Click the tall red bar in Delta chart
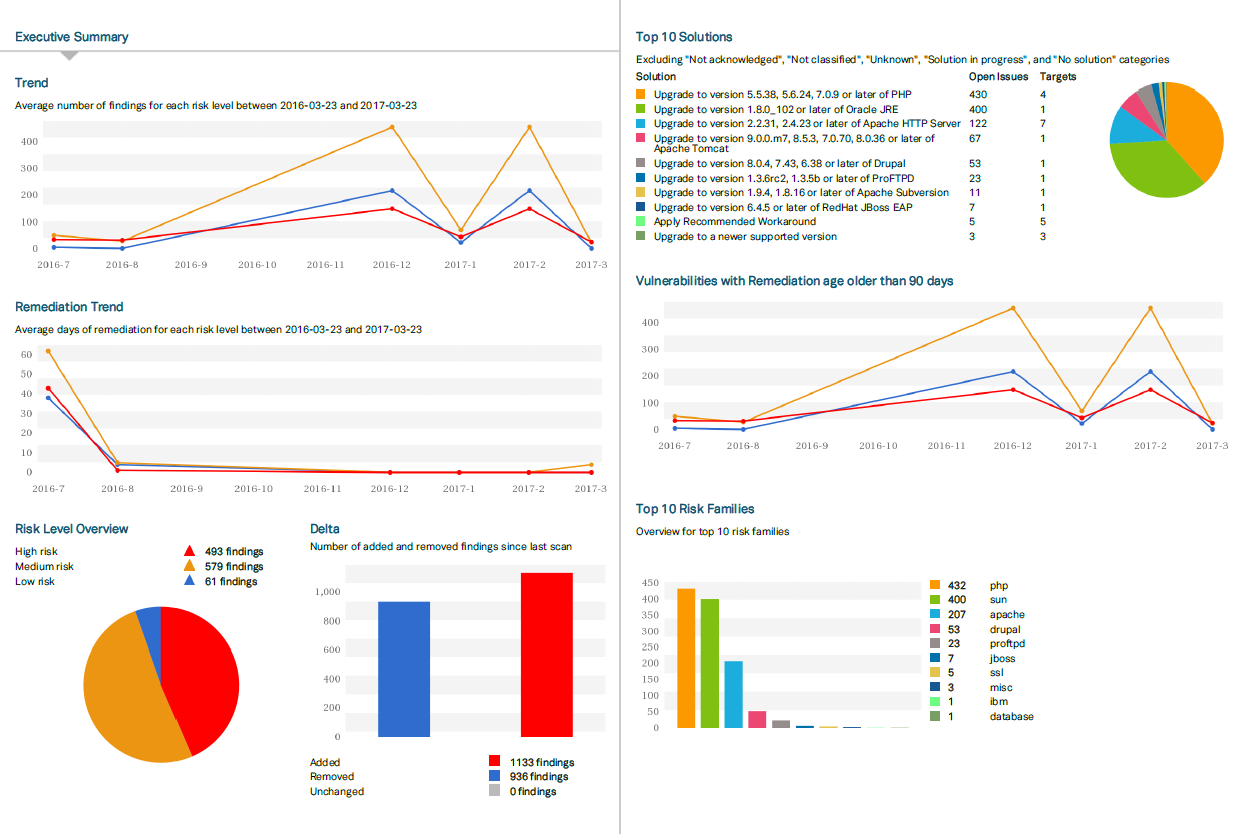1236x834 pixels. (547, 655)
